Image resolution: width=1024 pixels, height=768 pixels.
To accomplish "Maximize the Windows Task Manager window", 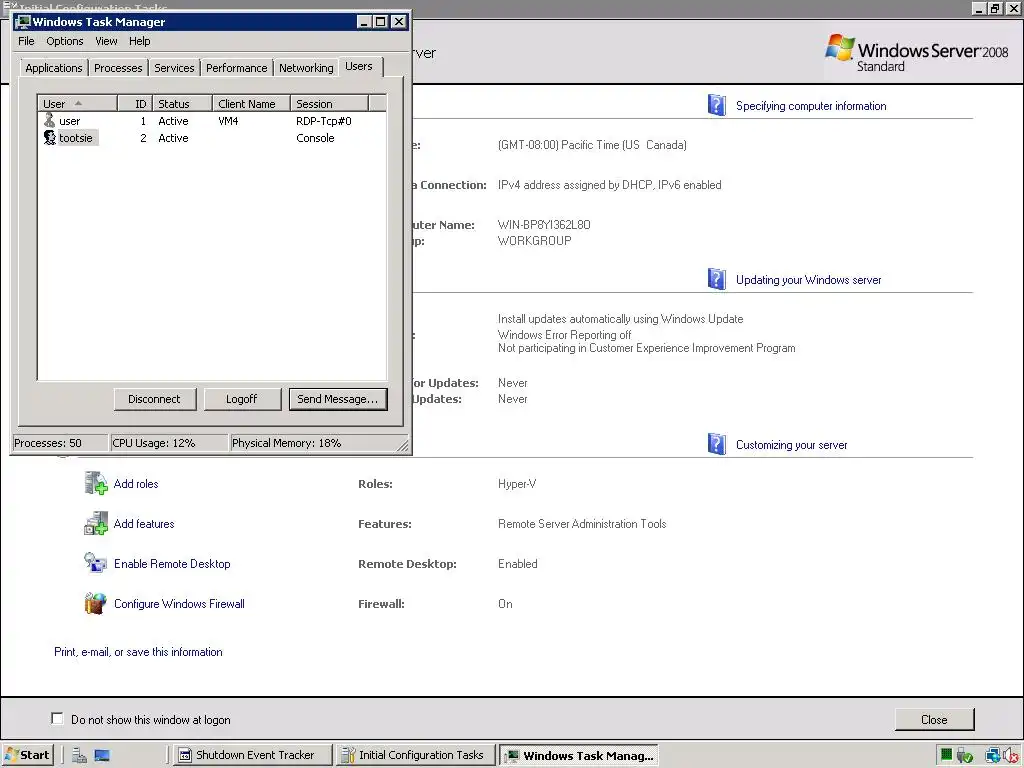I will [x=381, y=22].
